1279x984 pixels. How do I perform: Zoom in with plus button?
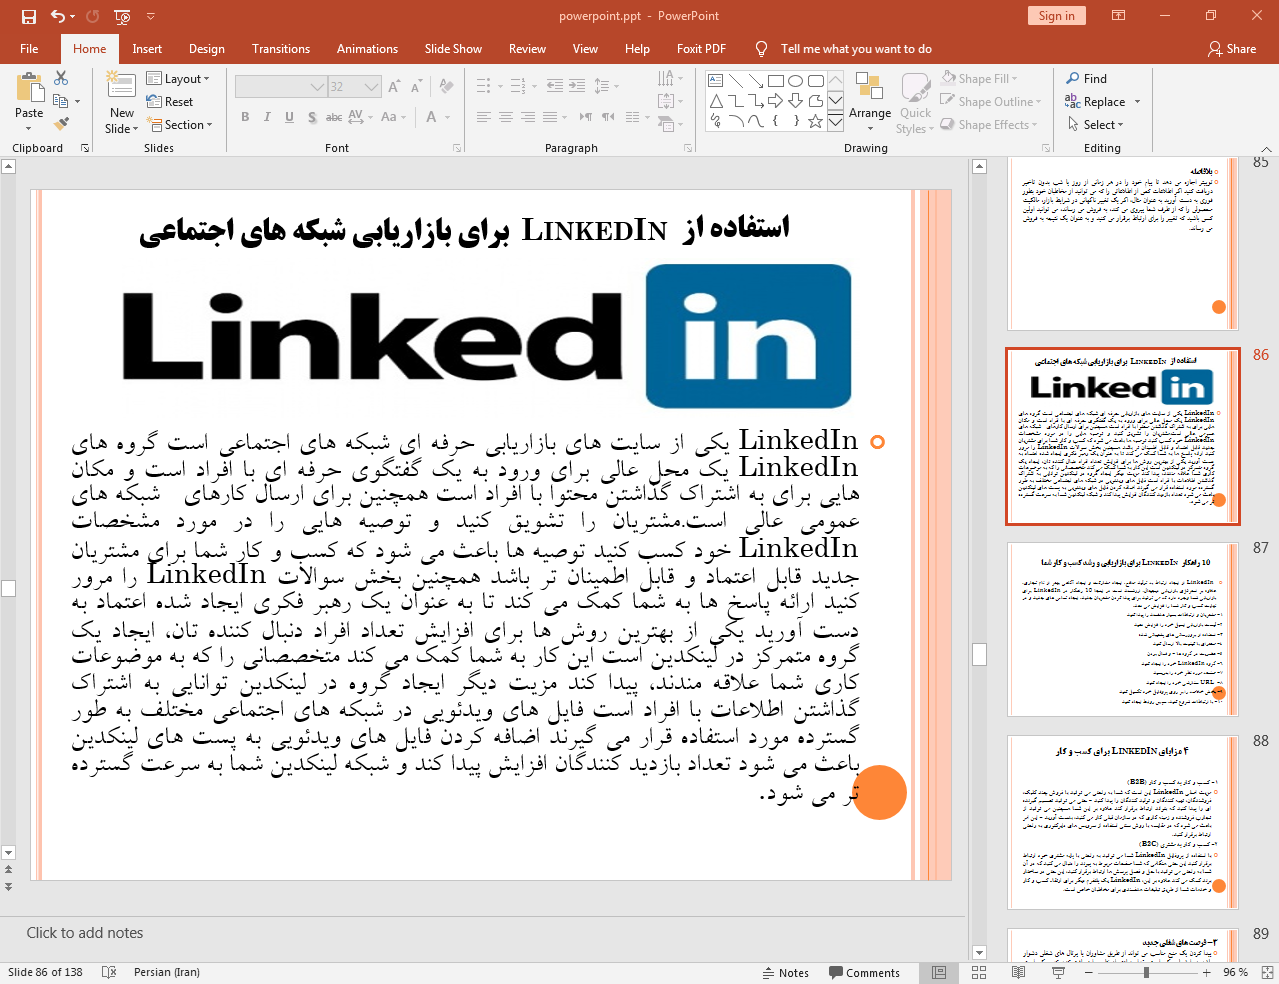pyautogui.click(x=1207, y=972)
